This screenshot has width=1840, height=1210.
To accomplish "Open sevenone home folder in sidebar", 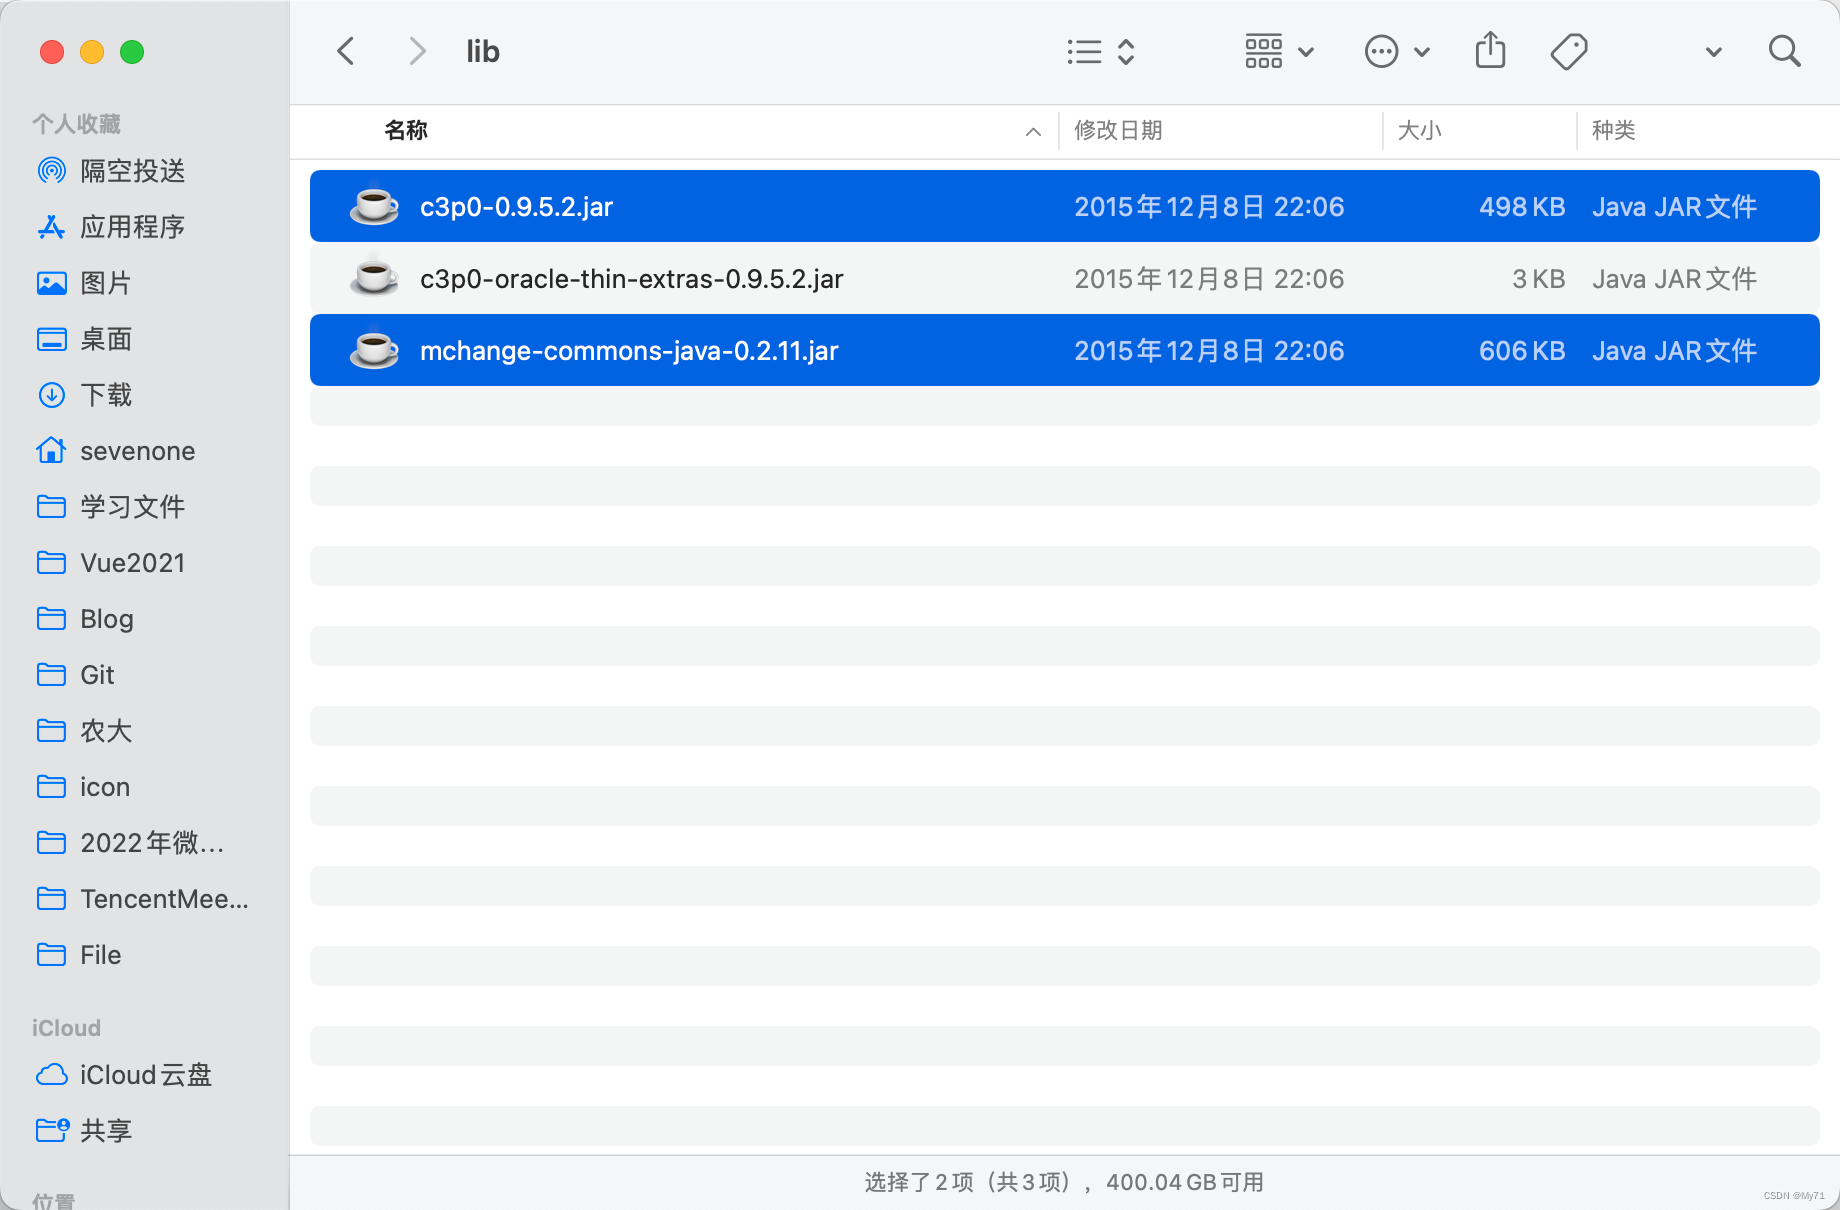I will click(x=138, y=451).
